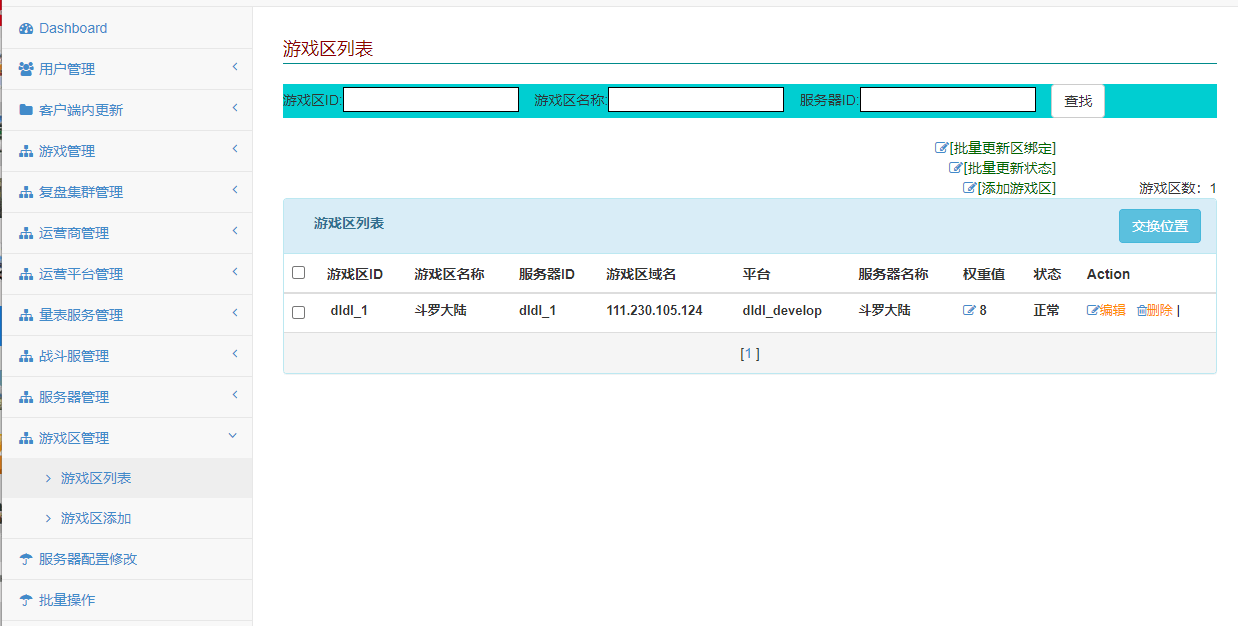Go to page 1 in pagination
The height and width of the screenshot is (626, 1238).
749,353
